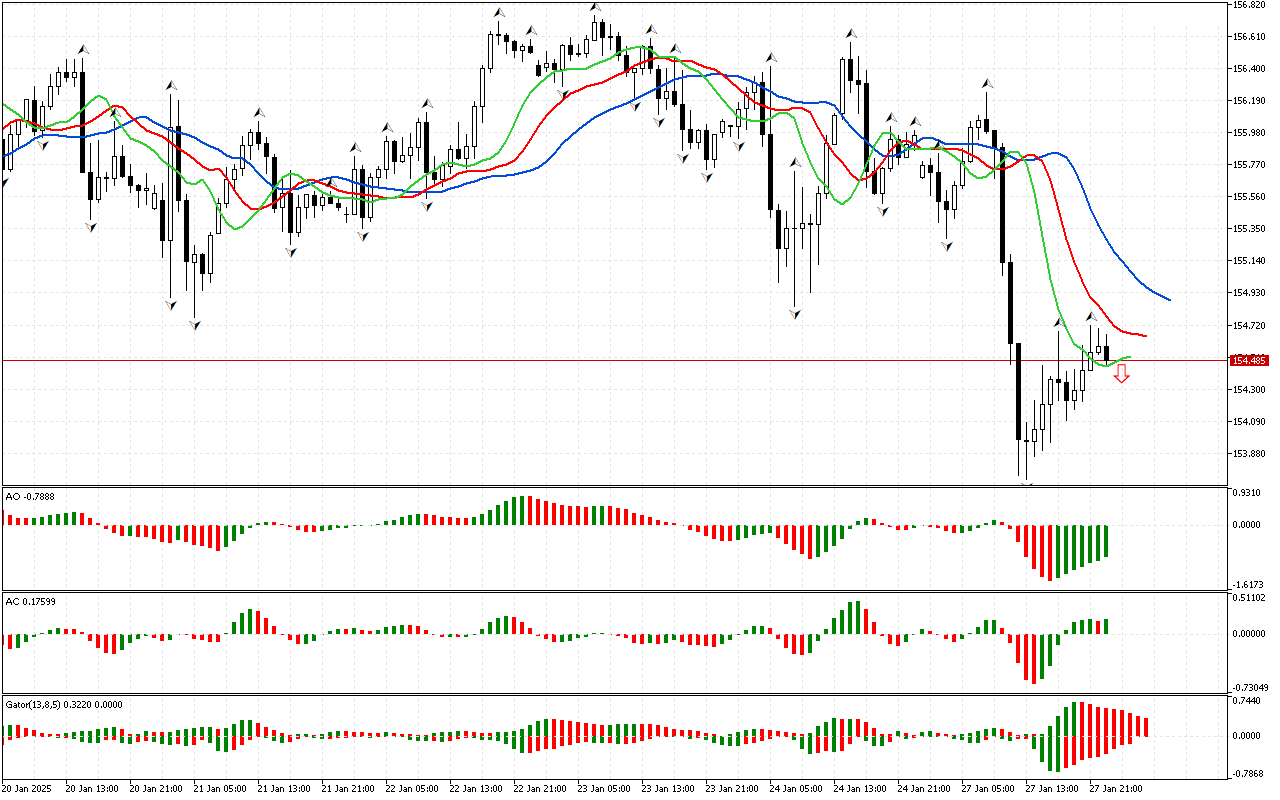Click the 155.350 price level on the axis

(x=1250, y=229)
